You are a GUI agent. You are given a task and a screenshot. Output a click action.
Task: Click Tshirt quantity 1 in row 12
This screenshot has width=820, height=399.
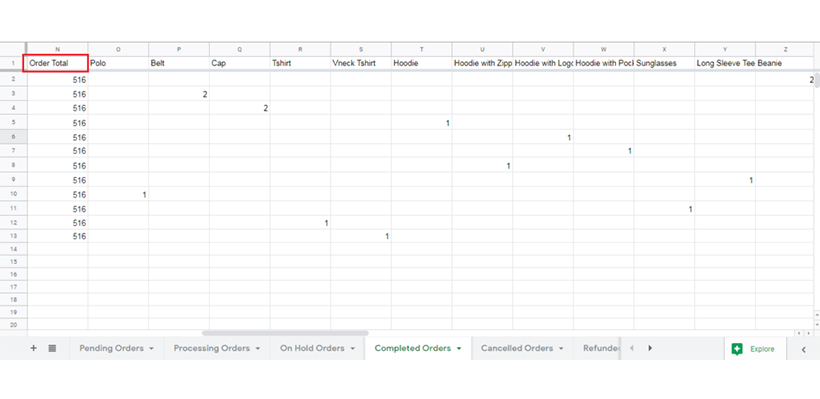click(x=326, y=223)
